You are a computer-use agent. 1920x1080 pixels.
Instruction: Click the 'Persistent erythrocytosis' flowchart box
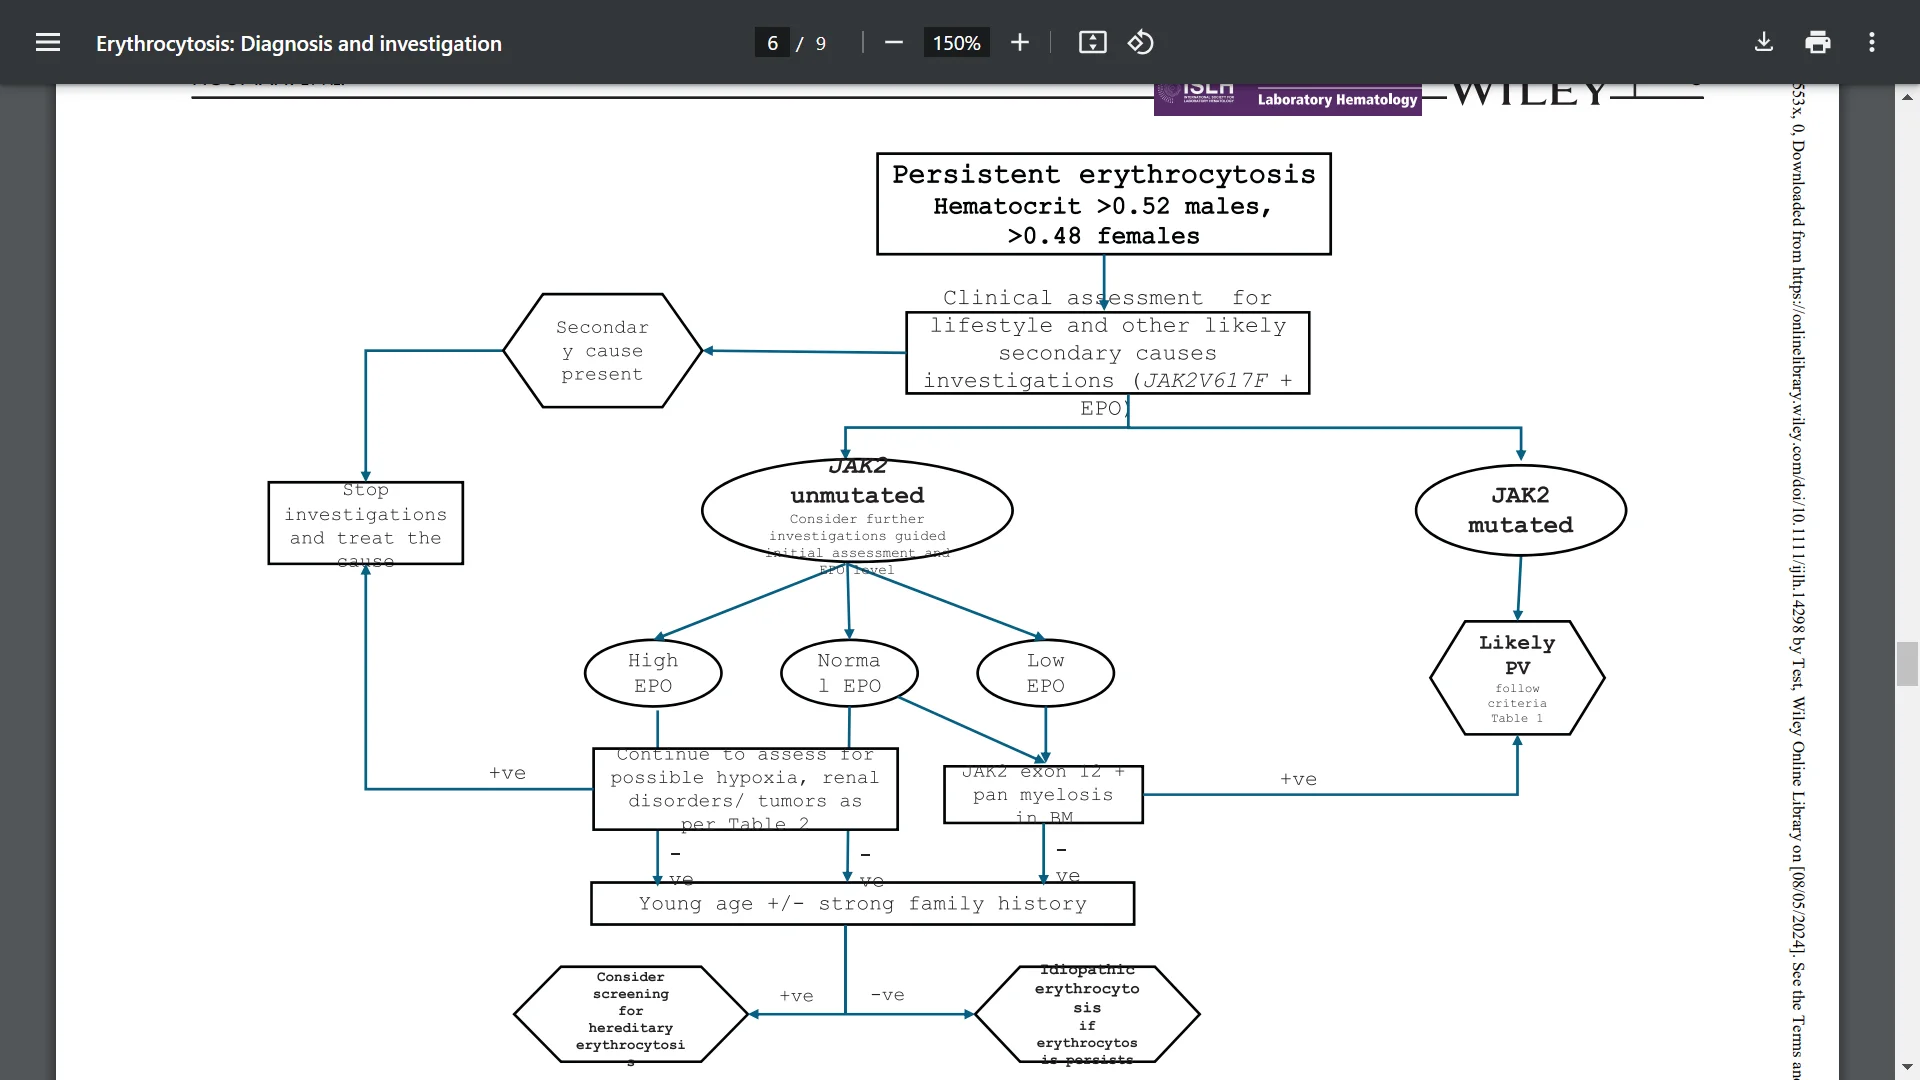click(1104, 204)
